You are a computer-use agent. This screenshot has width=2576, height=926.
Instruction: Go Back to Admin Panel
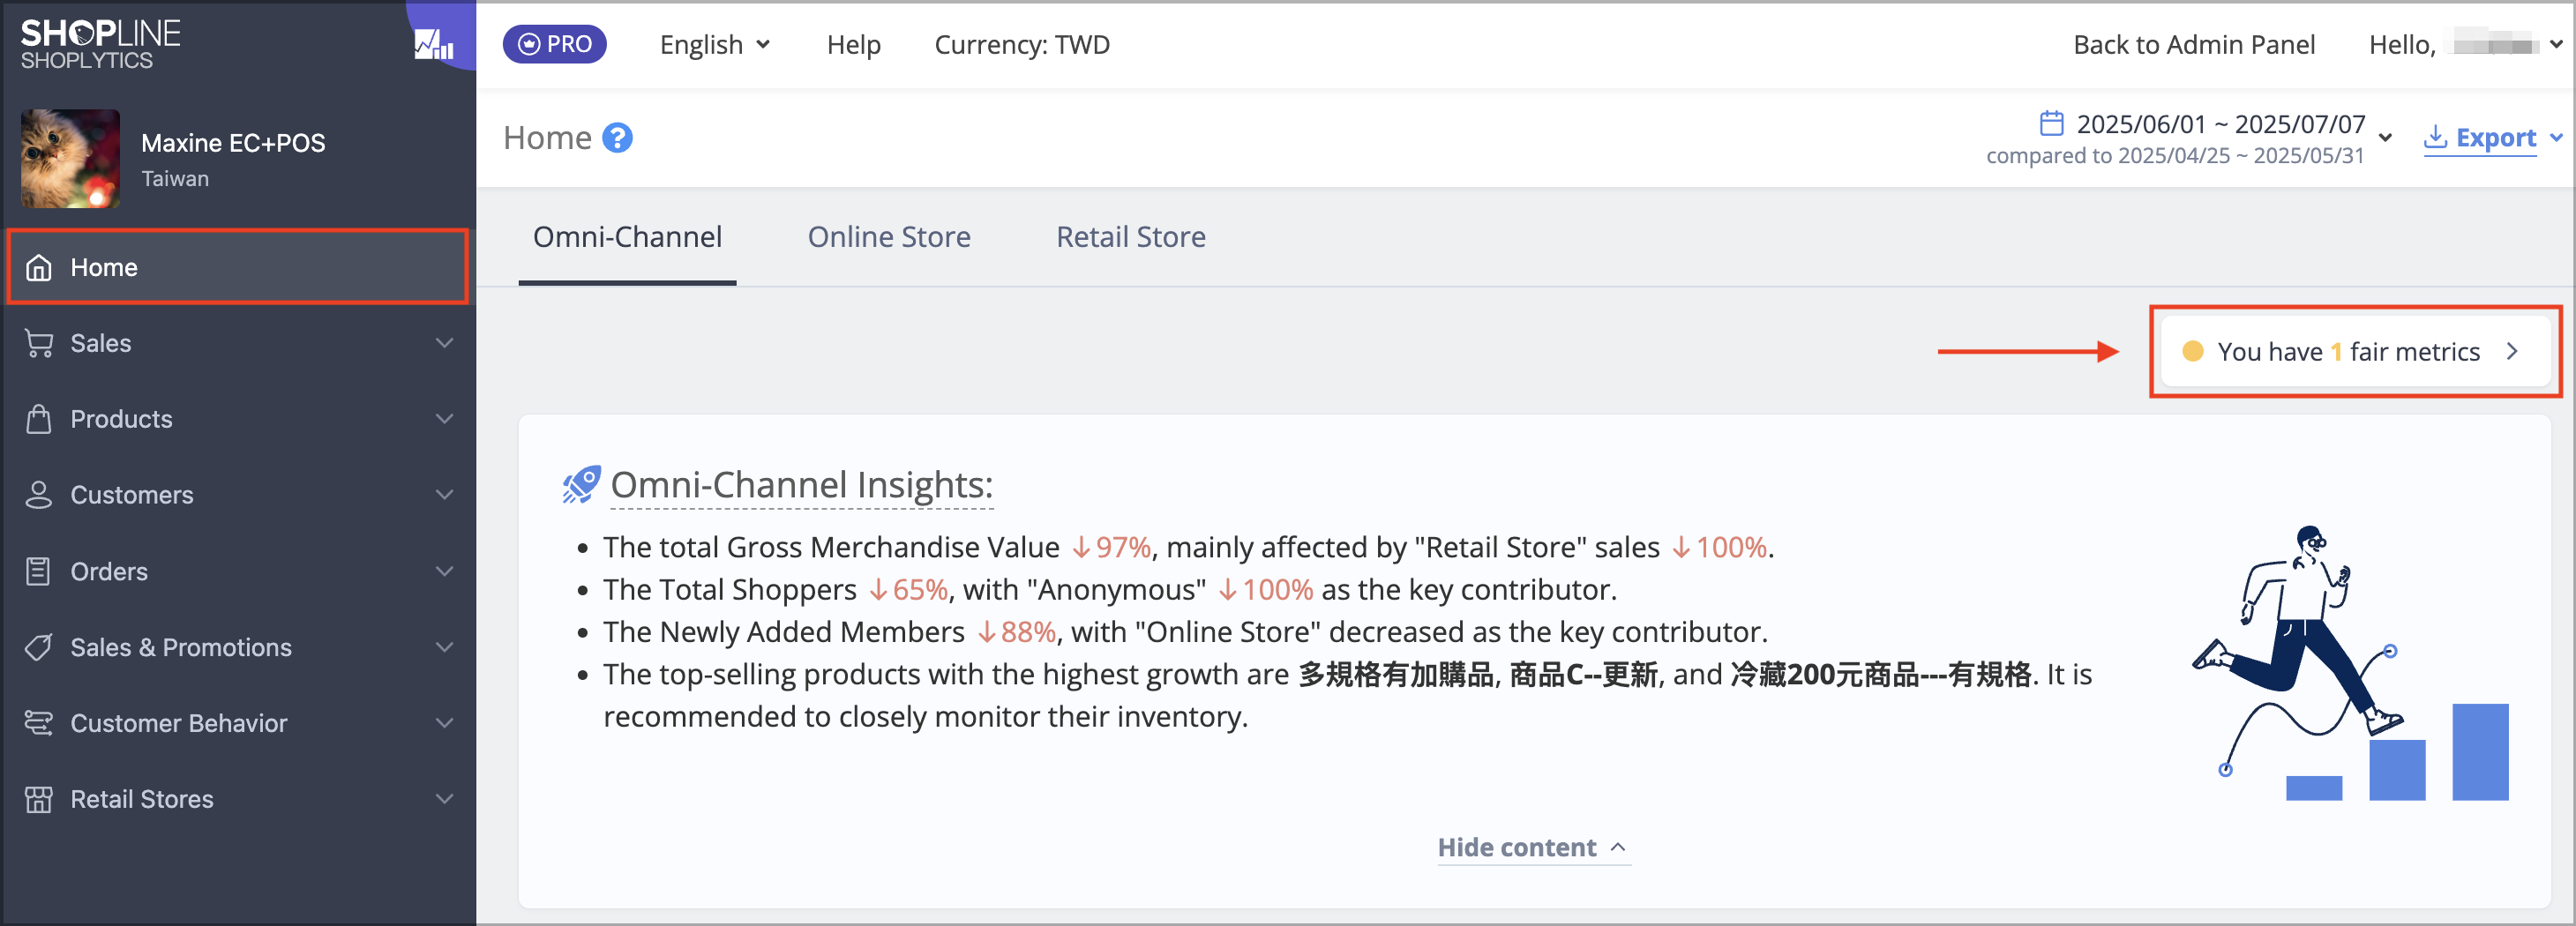2193,44
